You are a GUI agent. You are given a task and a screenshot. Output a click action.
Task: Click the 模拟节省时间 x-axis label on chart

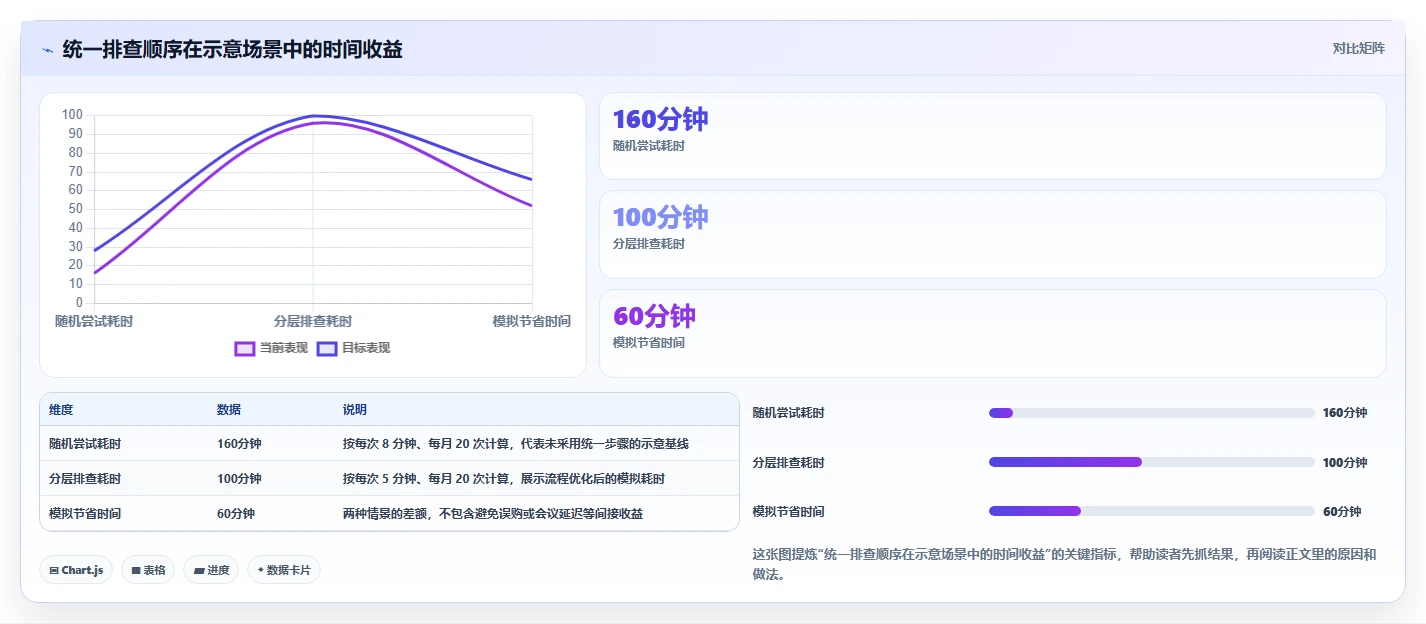(532, 321)
